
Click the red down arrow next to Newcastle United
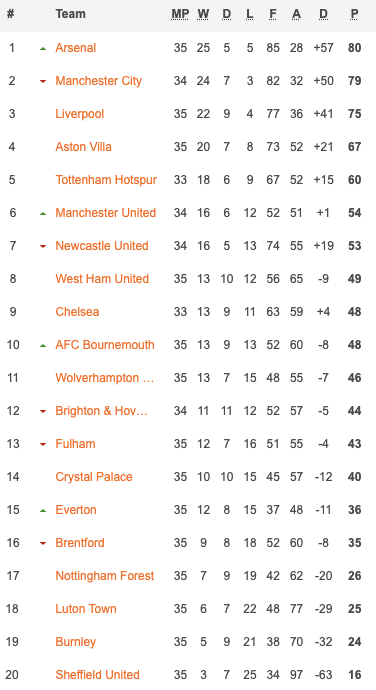43,246
